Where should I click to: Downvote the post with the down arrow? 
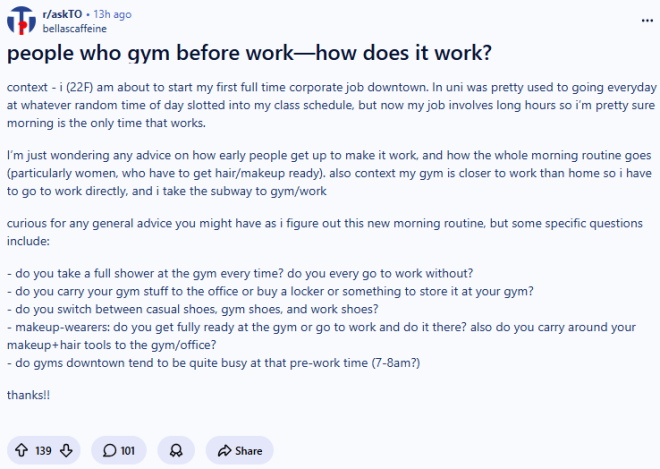tap(66, 450)
